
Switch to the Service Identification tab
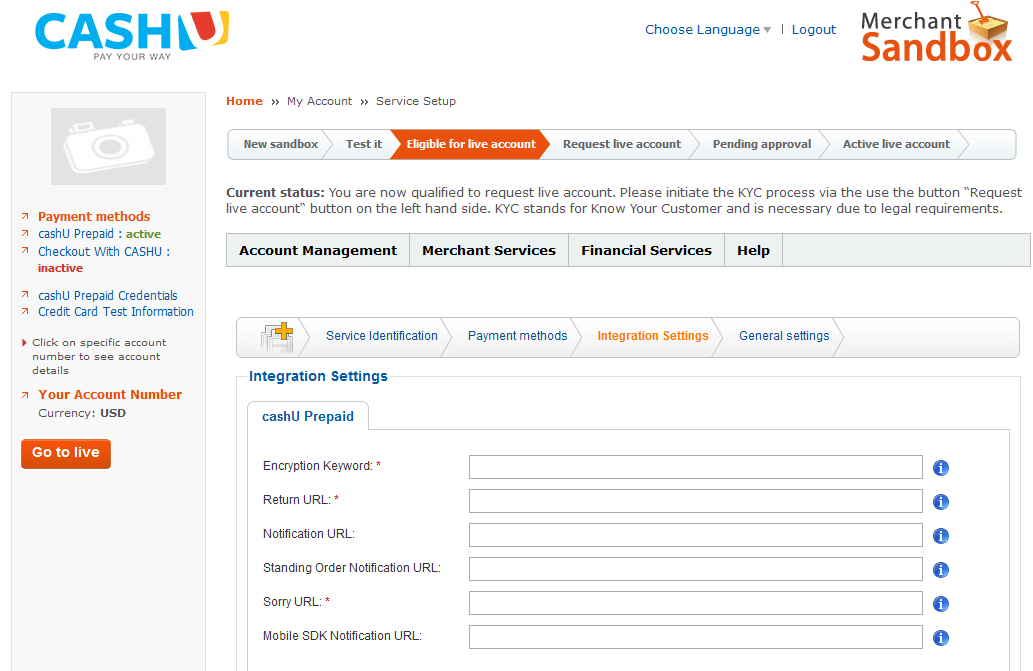click(381, 336)
